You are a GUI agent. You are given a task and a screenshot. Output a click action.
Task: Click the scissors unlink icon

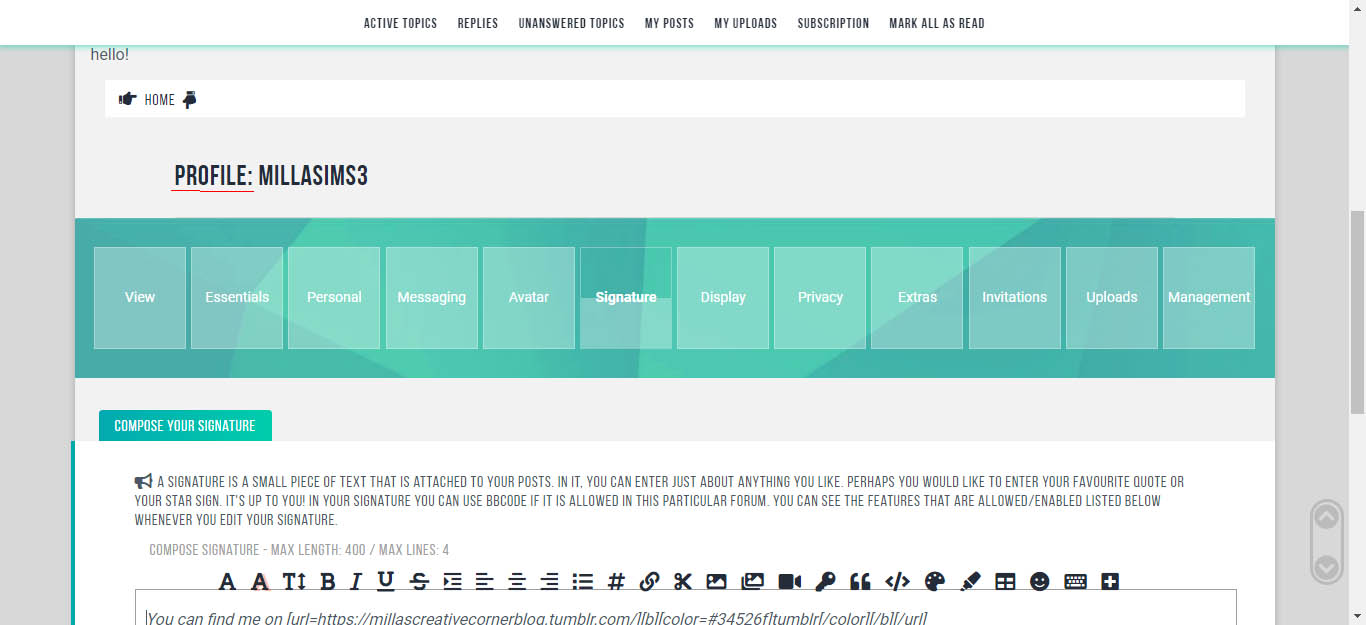tap(683, 581)
